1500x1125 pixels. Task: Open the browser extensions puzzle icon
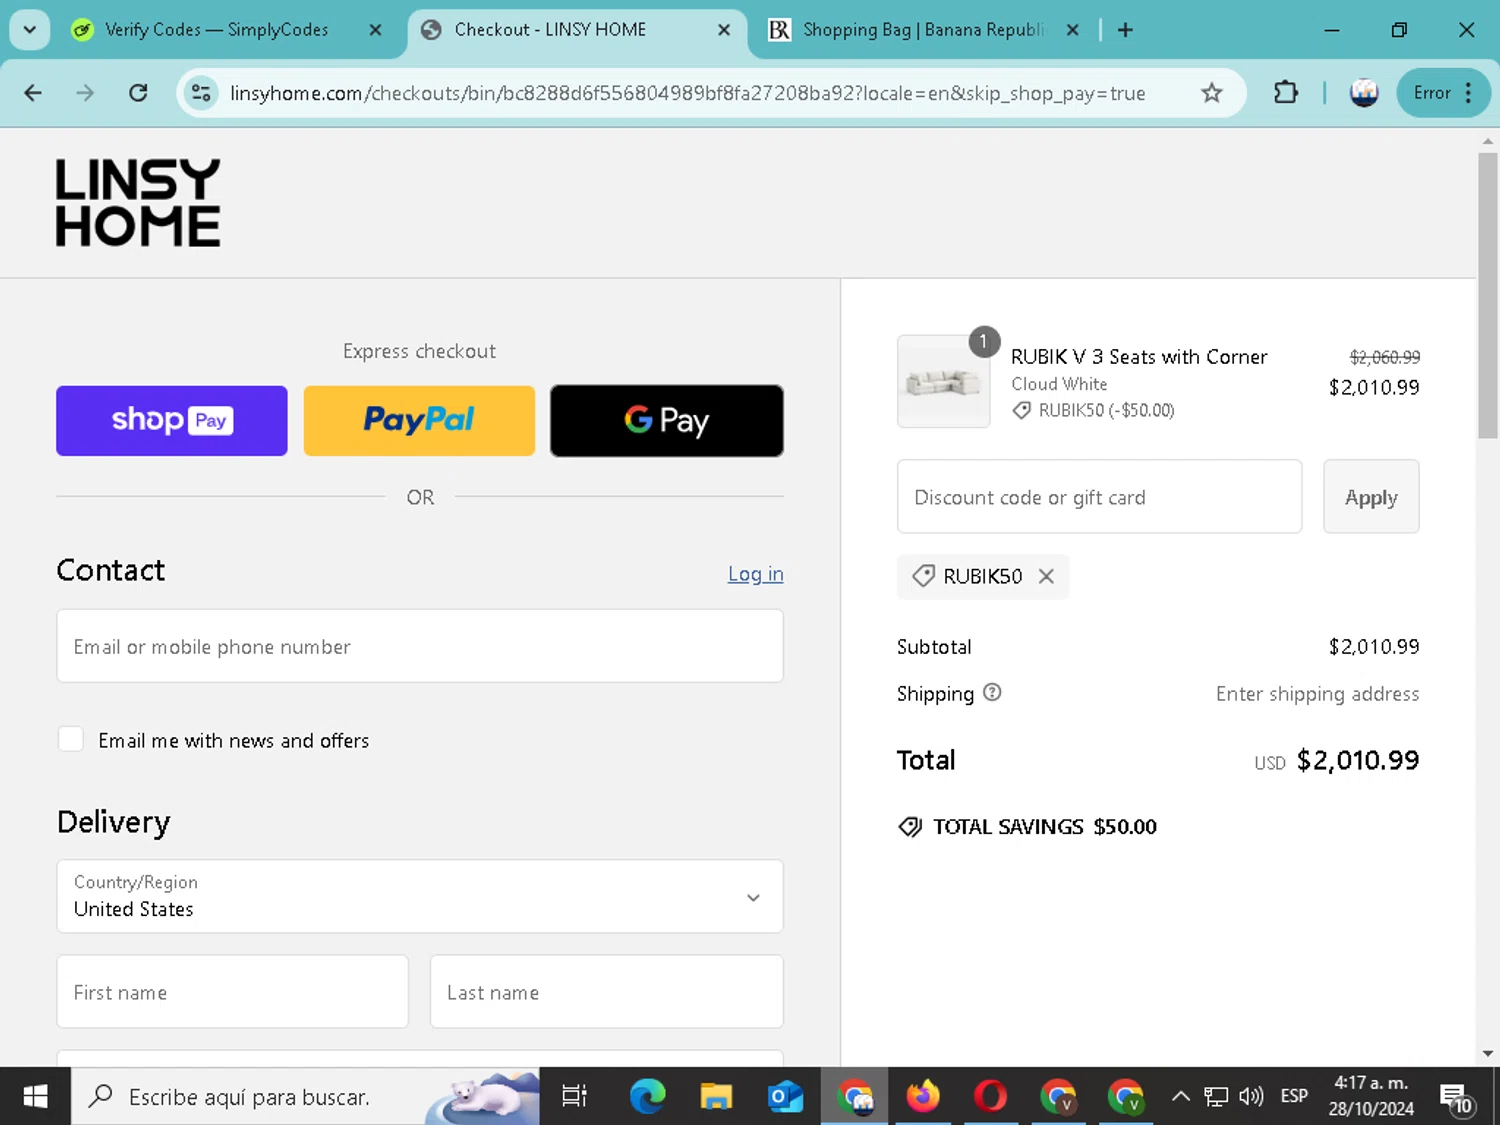1286,93
